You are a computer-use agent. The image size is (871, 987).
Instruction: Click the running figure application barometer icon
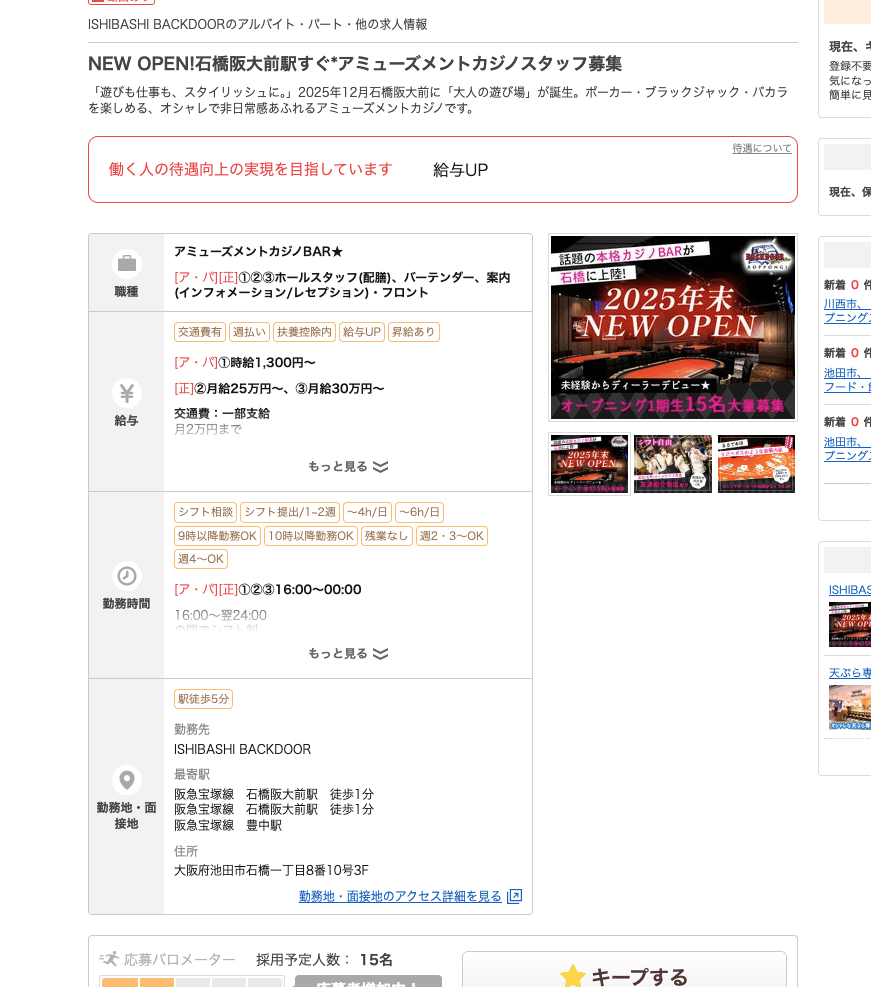click(109, 959)
